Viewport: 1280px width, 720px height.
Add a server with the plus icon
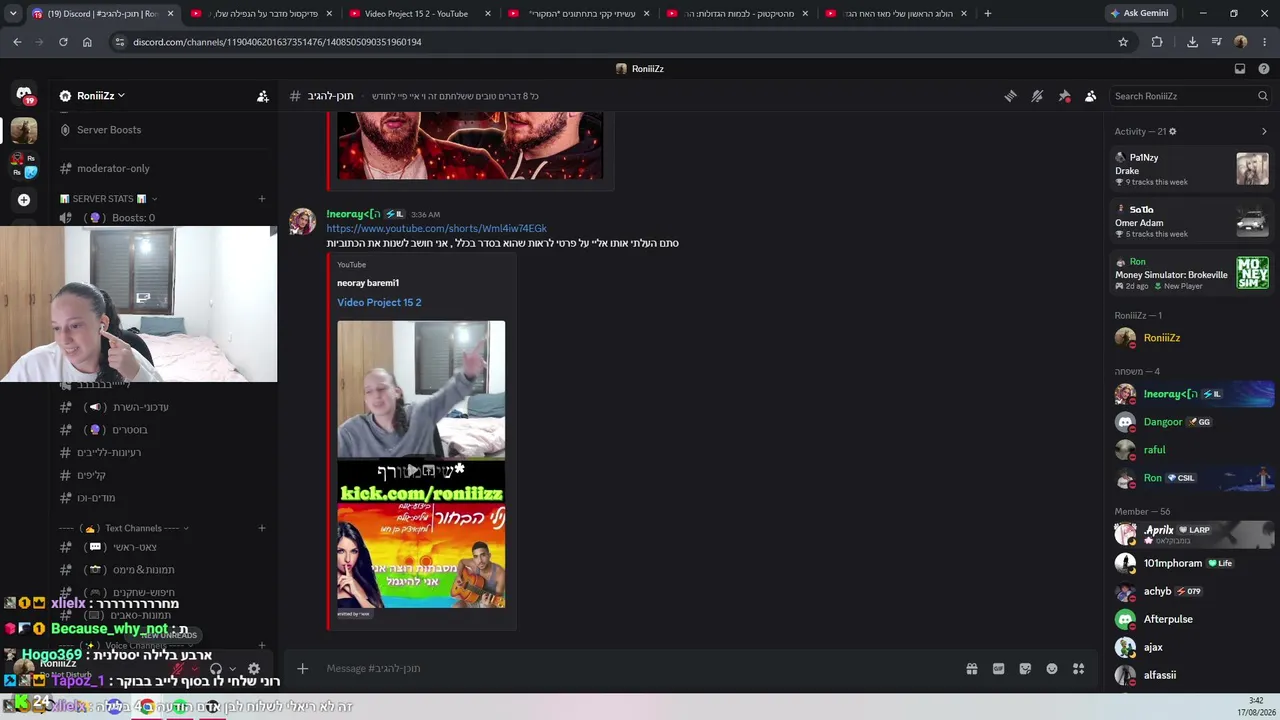click(24, 200)
